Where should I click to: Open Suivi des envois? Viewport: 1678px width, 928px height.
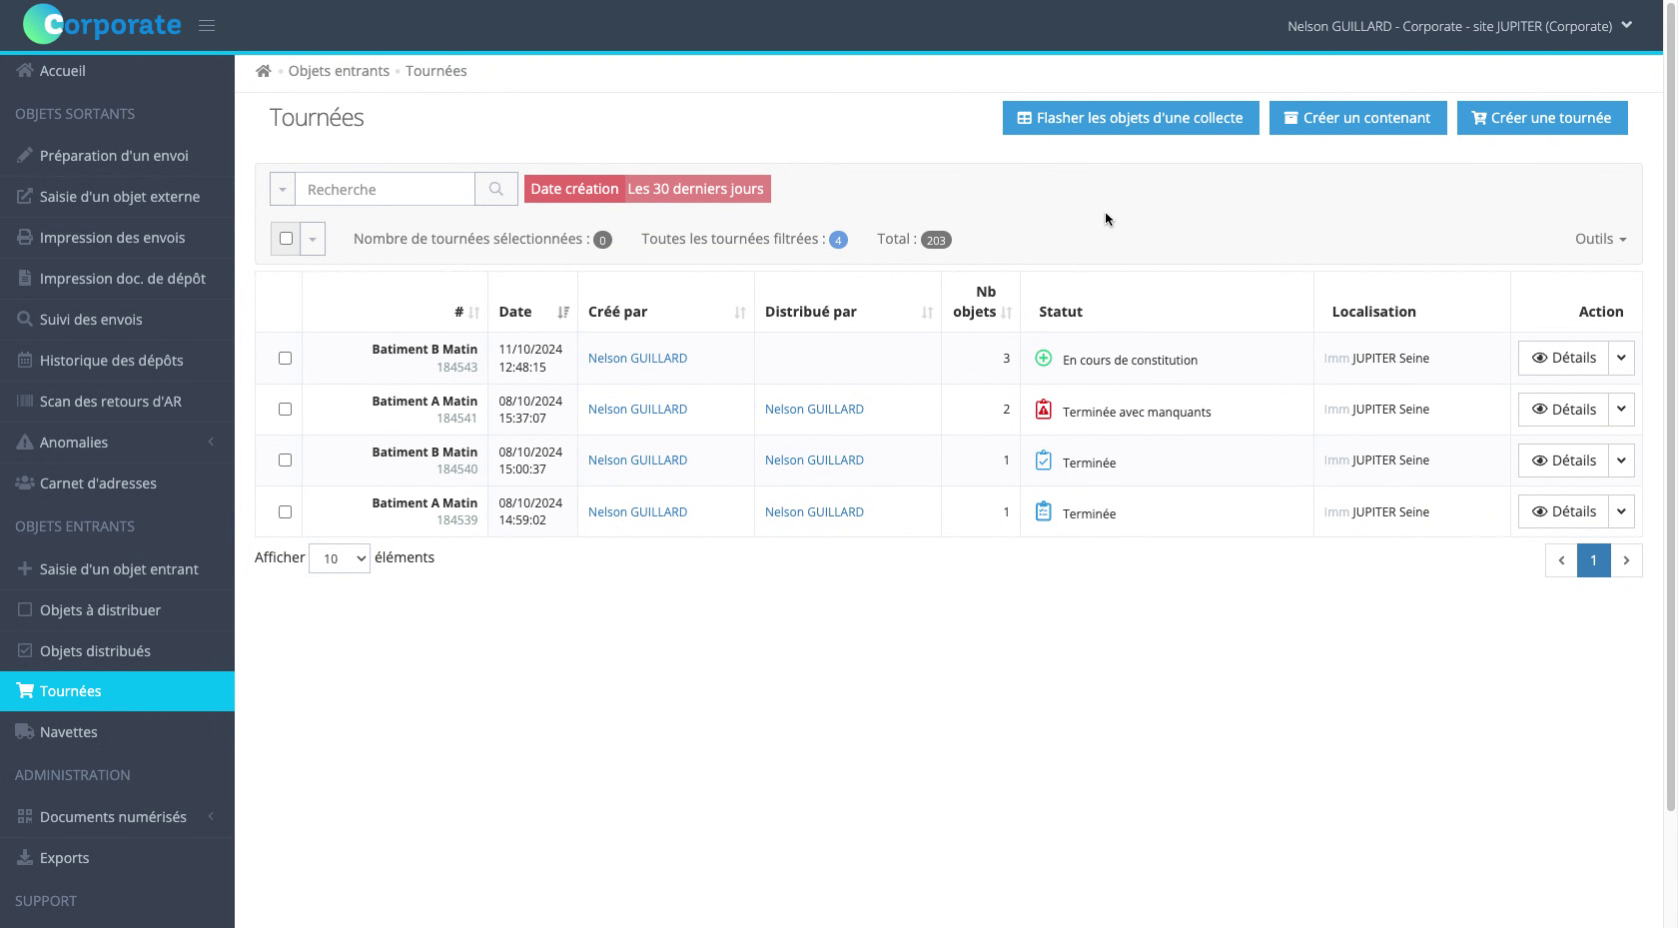pos(117,320)
